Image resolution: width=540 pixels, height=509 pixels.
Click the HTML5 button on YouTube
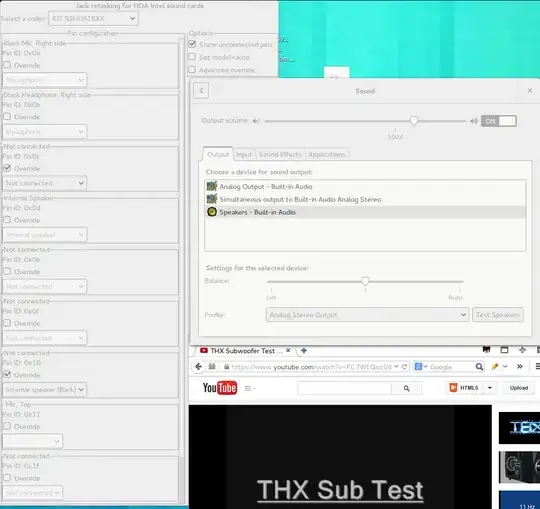point(470,388)
